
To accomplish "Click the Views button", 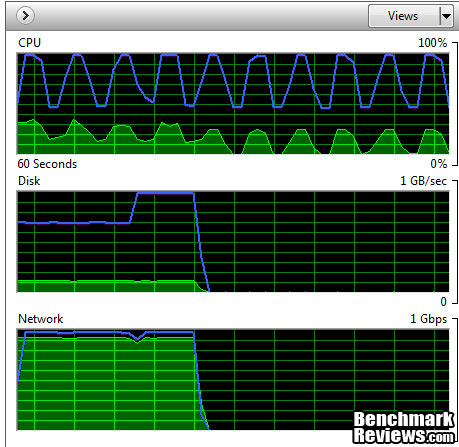I will [404, 16].
